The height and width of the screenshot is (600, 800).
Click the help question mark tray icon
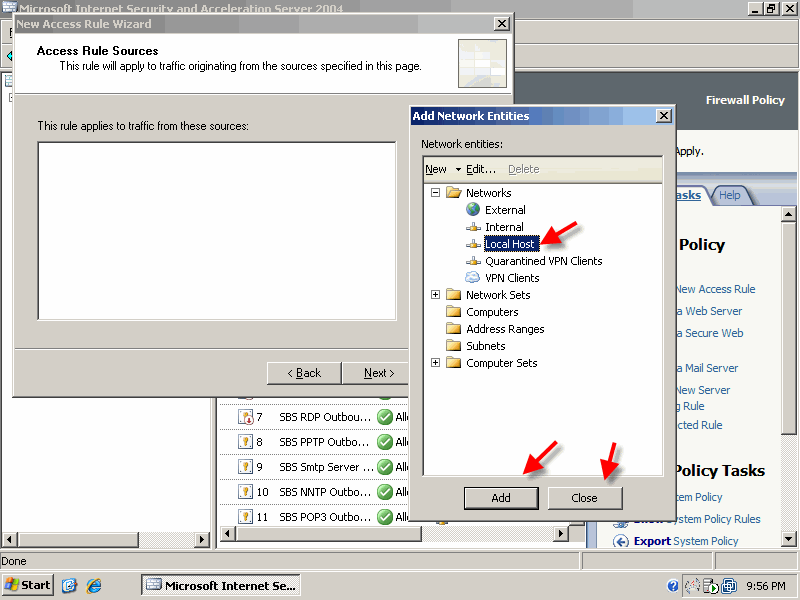click(x=672, y=586)
